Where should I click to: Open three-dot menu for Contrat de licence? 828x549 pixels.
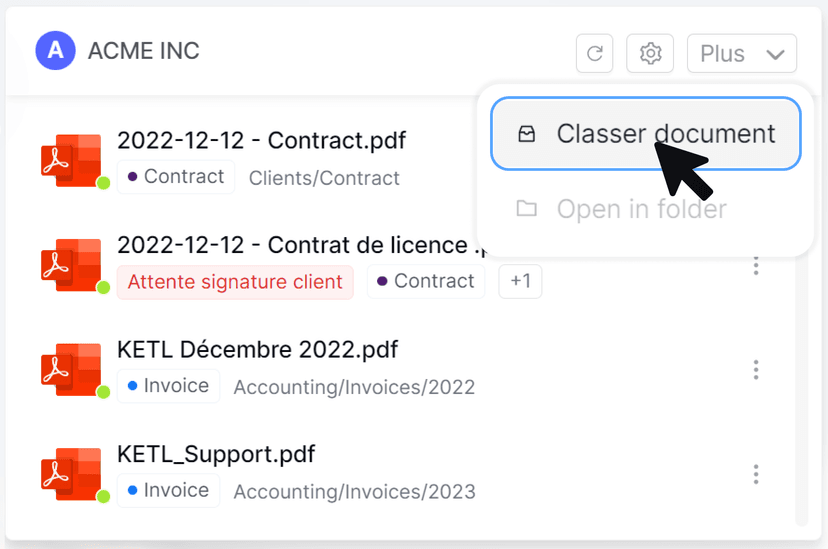756,265
